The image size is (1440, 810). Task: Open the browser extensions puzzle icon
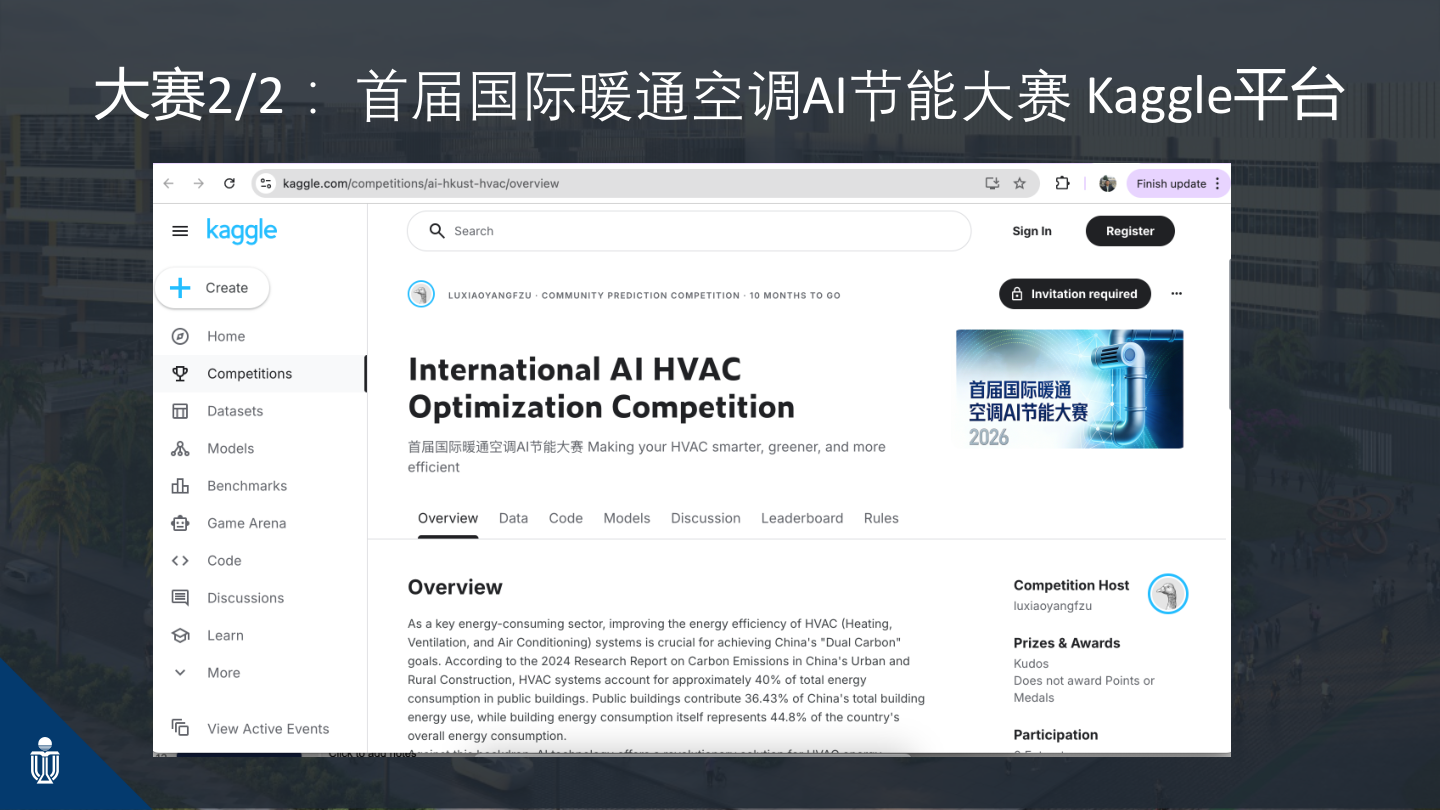click(1062, 183)
